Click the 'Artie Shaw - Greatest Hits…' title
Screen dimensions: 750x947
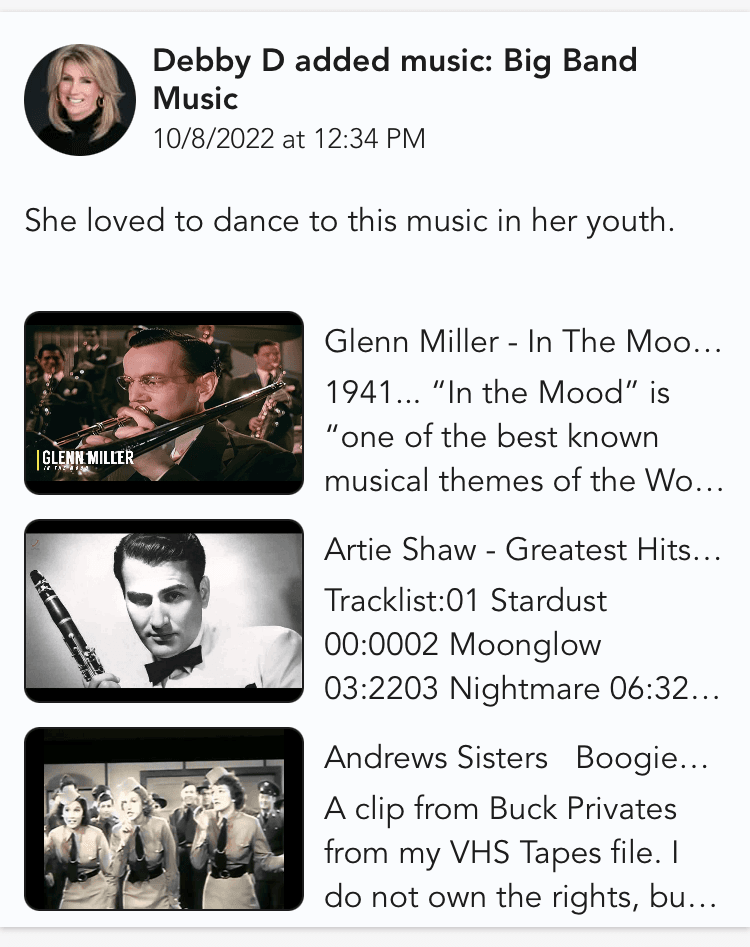pyautogui.click(x=523, y=550)
